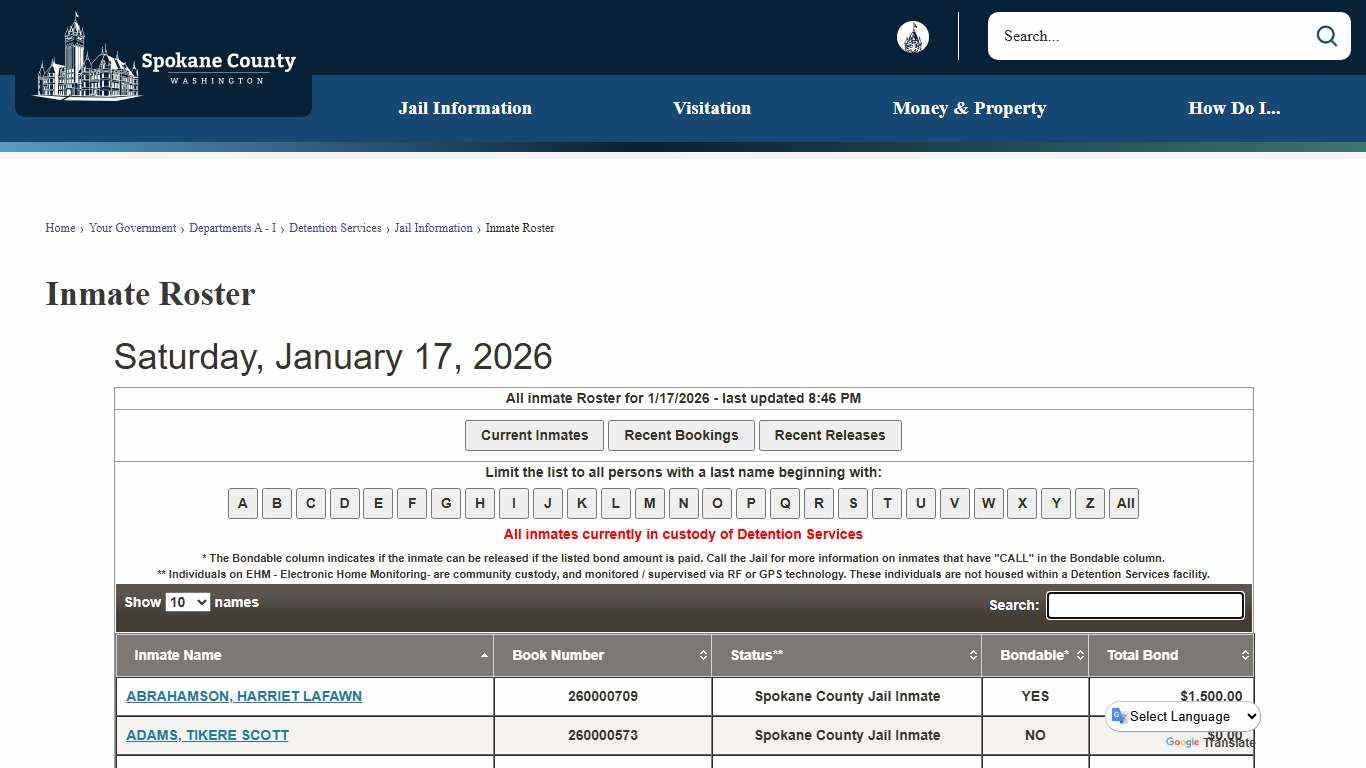
Task: Sort table by Bondable column
Action: point(1034,655)
